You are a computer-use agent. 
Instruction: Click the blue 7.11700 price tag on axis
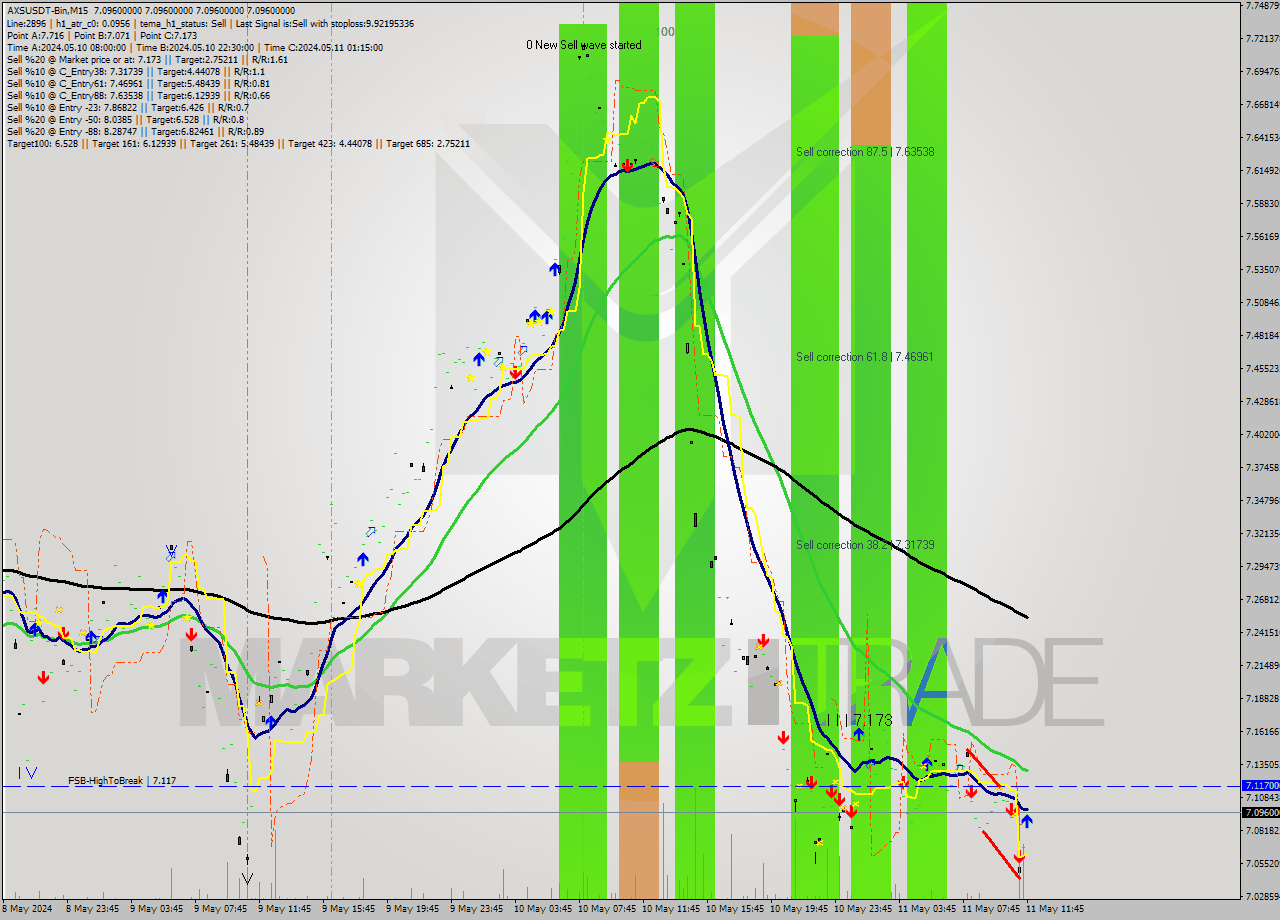(x=1260, y=786)
